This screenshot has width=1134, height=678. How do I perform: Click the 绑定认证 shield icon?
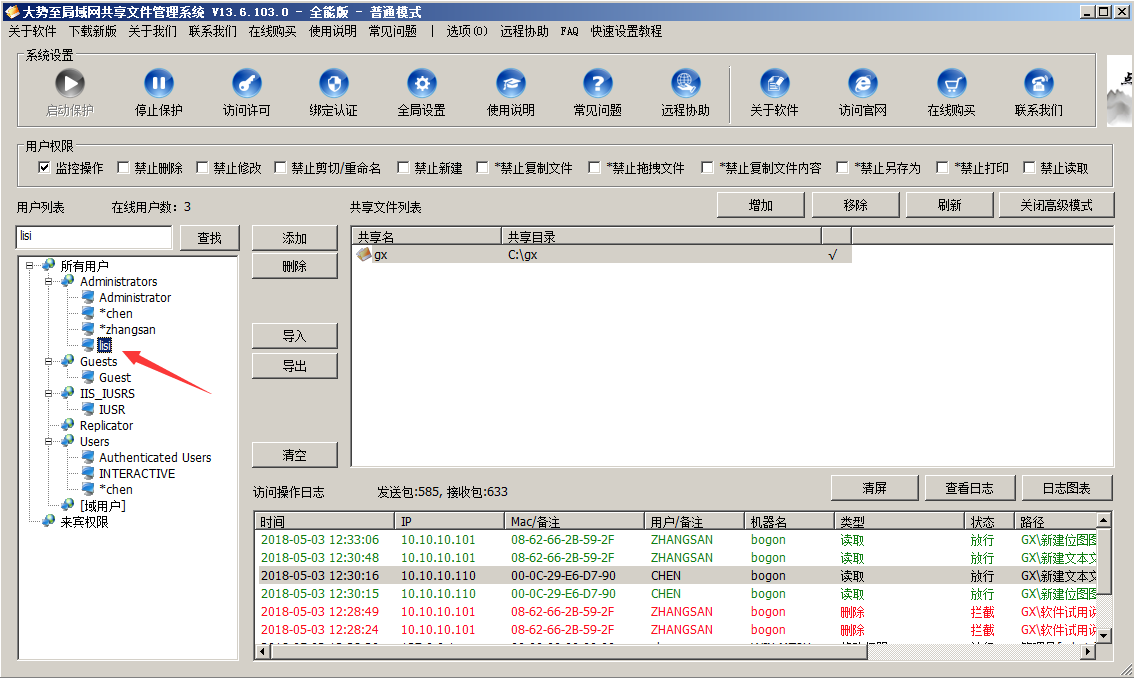(x=333, y=84)
